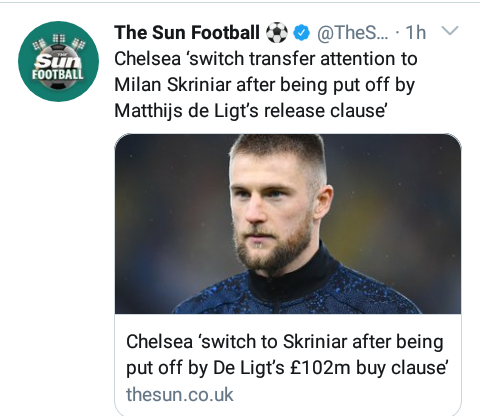Click the first tweet line starting with Chelsea
480x416 pixels.
point(266,59)
